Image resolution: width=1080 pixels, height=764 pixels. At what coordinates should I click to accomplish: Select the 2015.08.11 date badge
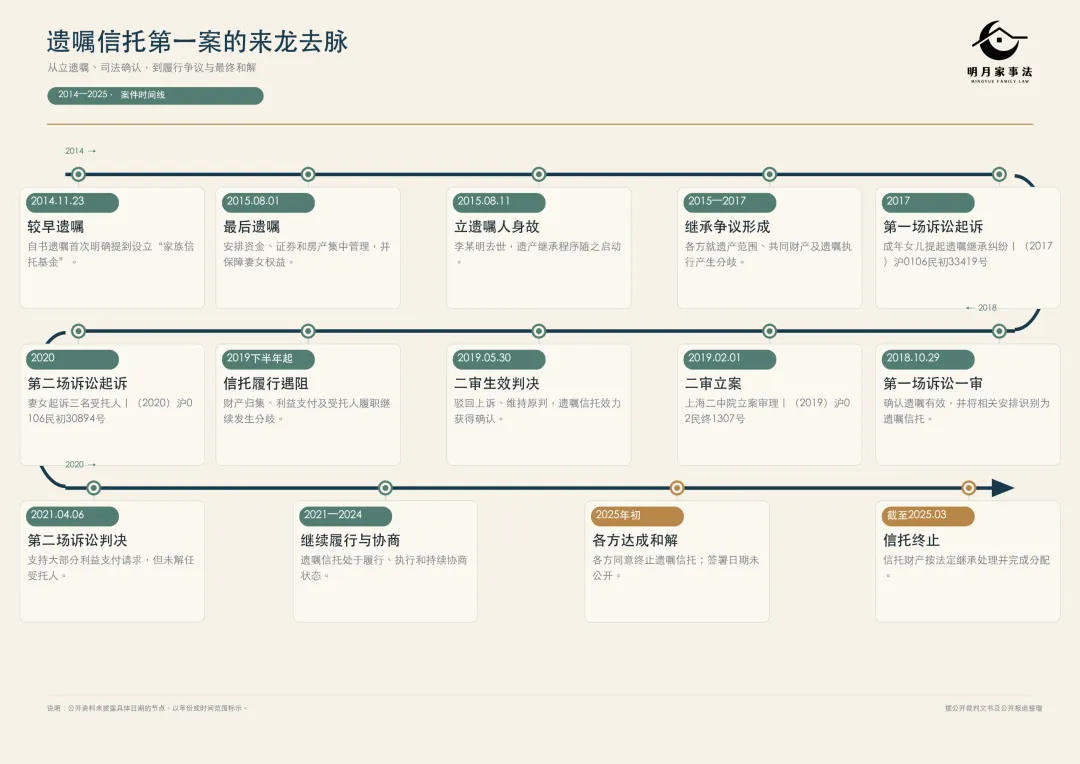pos(499,202)
